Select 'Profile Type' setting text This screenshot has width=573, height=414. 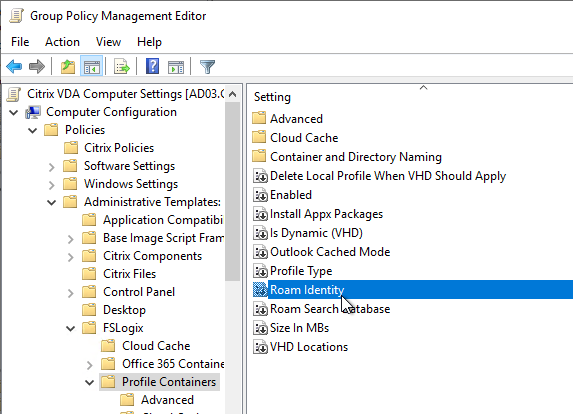tap(301, 271)
